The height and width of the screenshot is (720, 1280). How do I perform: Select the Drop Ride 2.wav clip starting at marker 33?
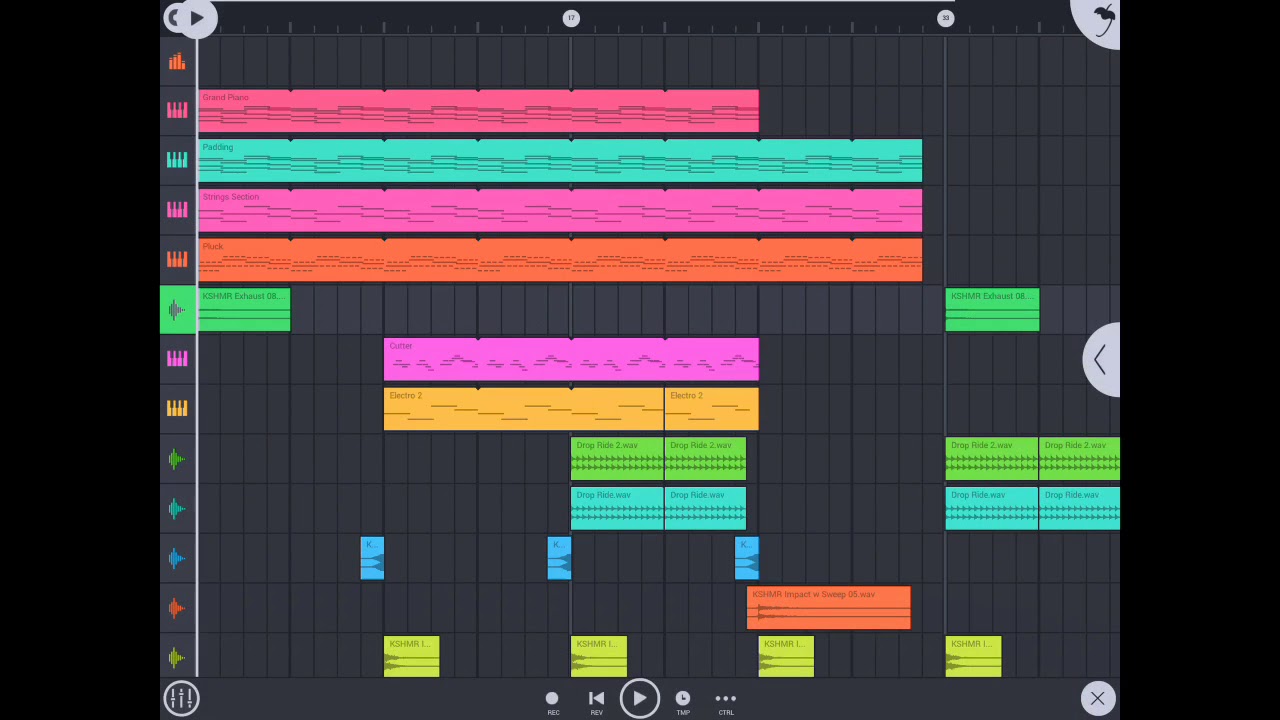[x=991, y=458]
